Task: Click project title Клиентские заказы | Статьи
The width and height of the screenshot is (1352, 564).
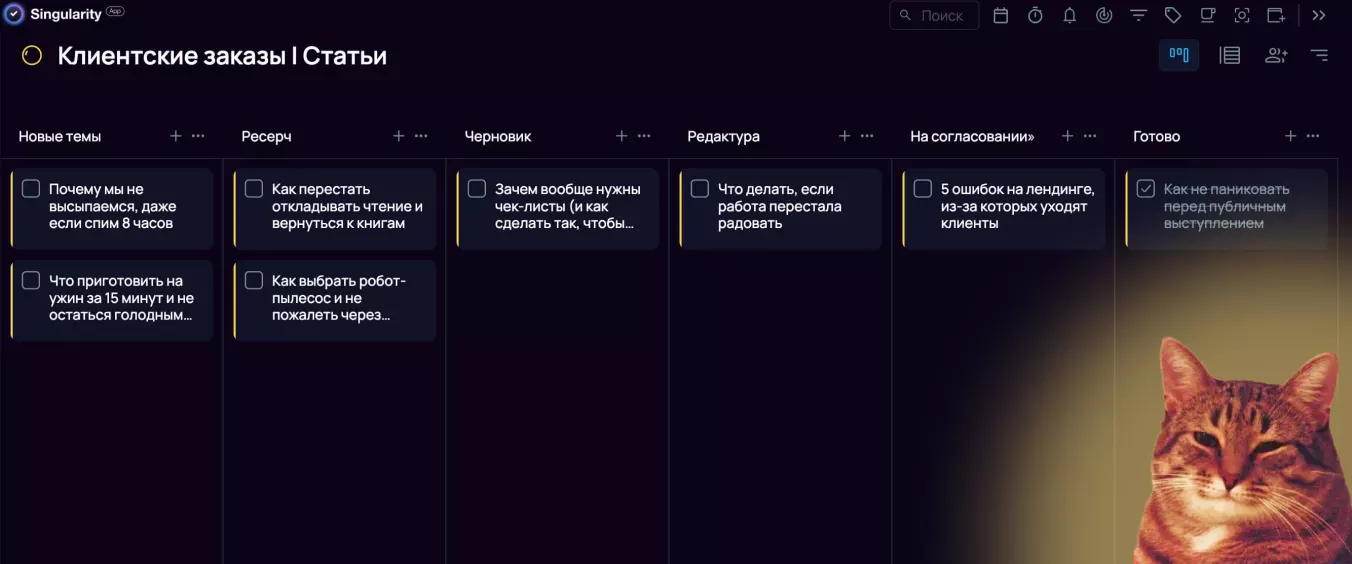Action: [222, 56]
